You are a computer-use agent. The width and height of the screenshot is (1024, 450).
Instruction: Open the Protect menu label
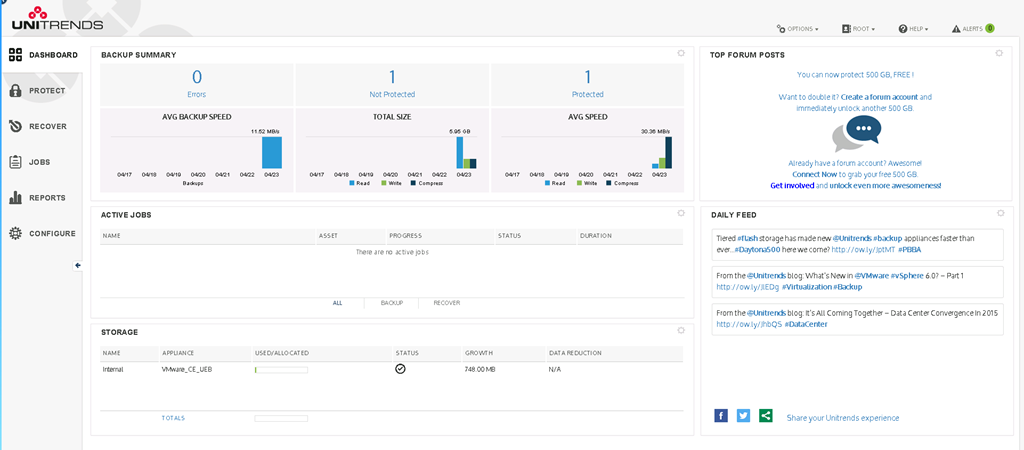point(47,91)
